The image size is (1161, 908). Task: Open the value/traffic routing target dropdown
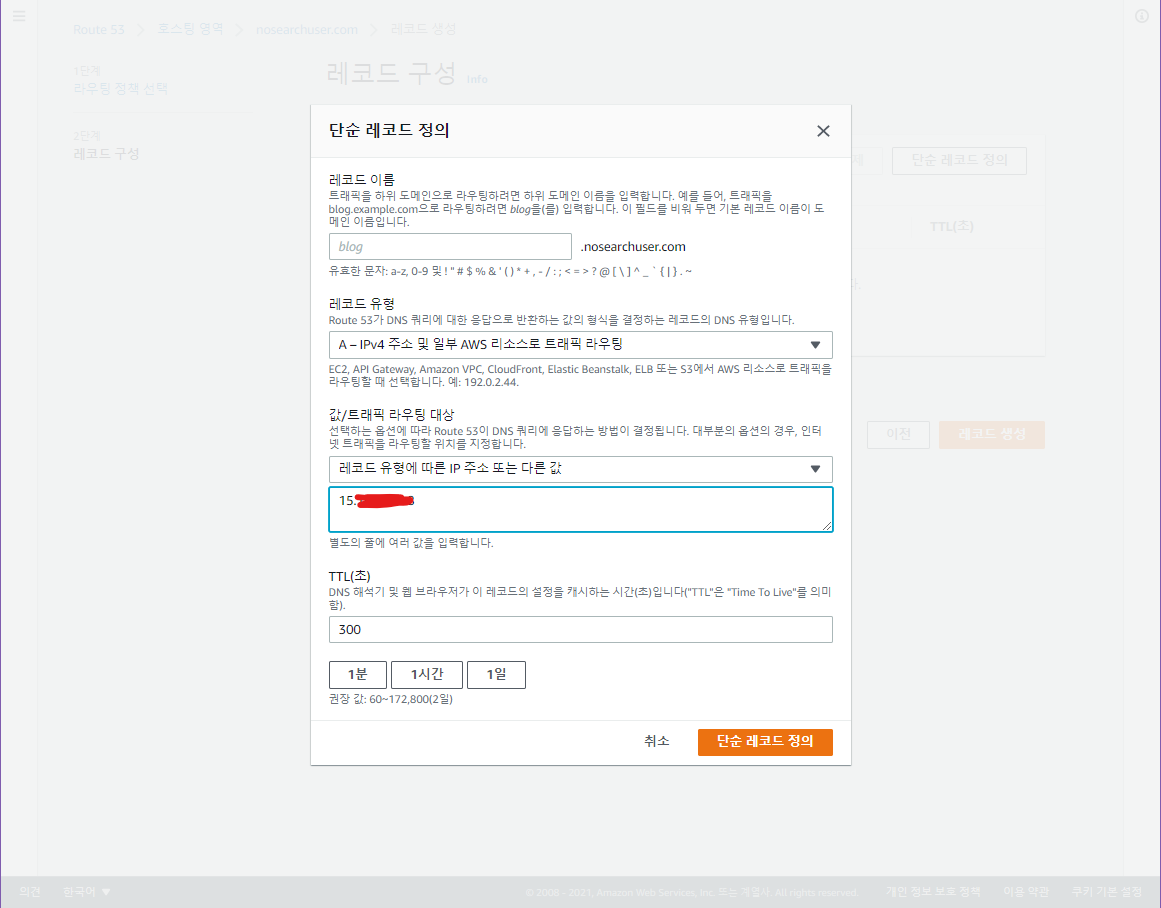580,469
